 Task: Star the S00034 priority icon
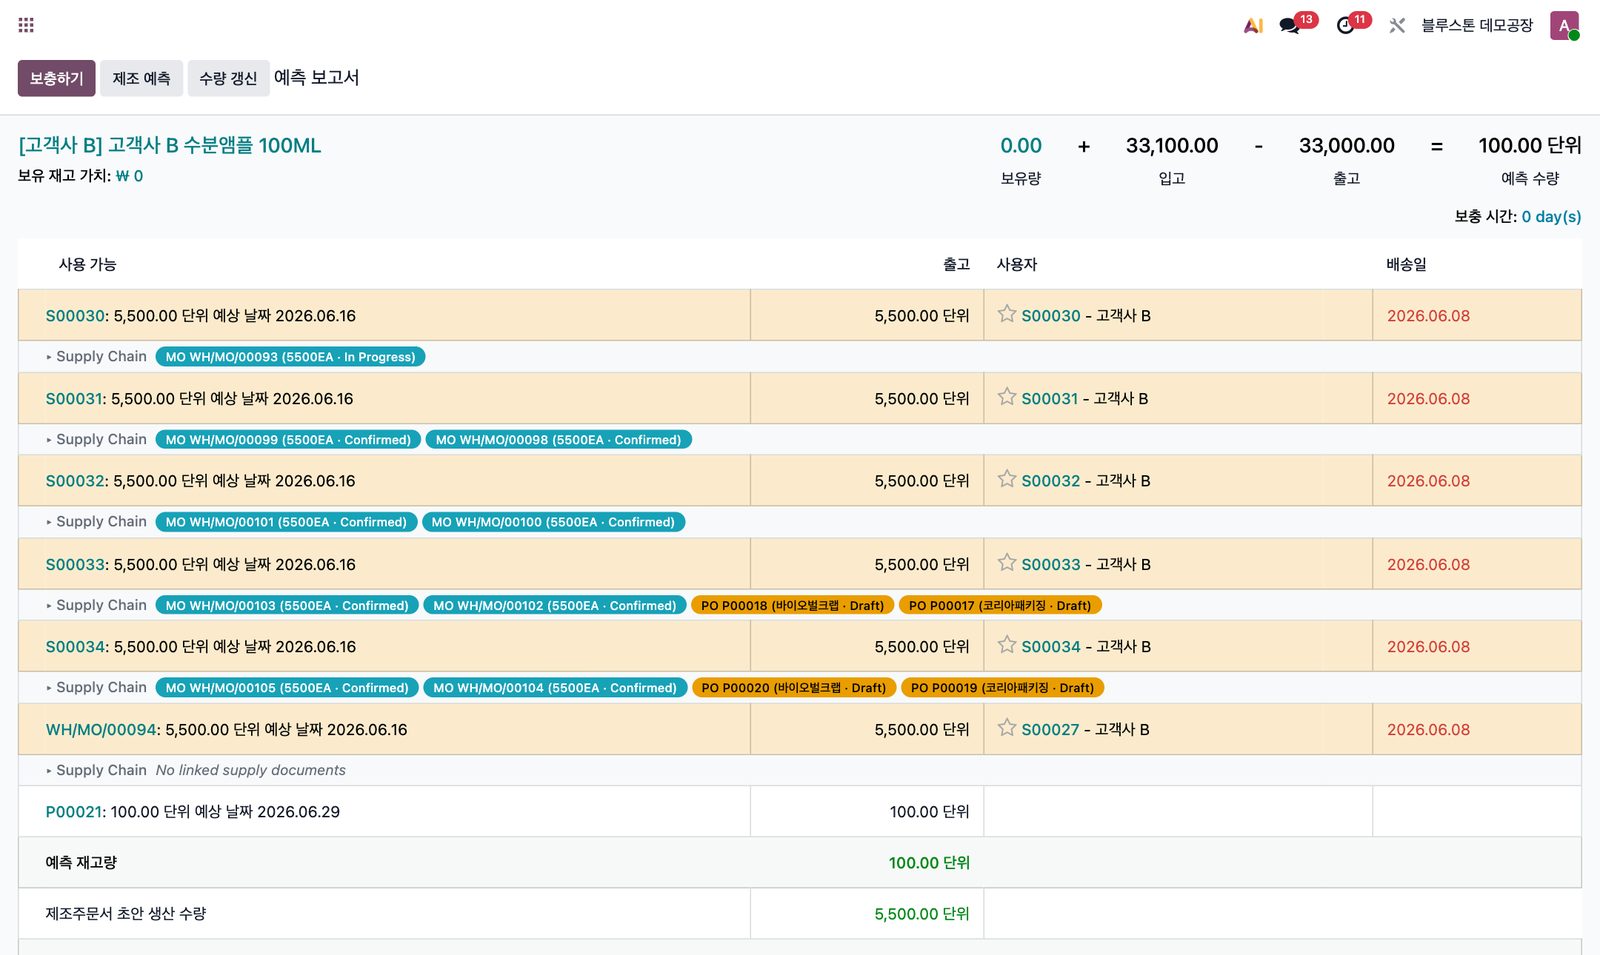pos(1007,645)
